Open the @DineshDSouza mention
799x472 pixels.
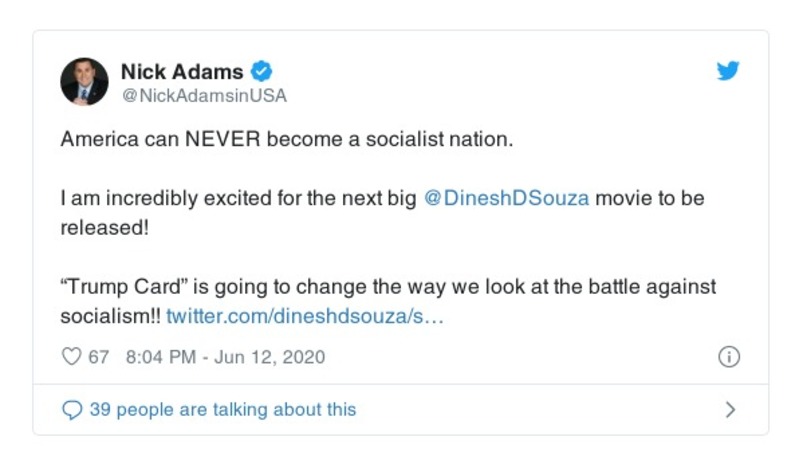(507, 198)
